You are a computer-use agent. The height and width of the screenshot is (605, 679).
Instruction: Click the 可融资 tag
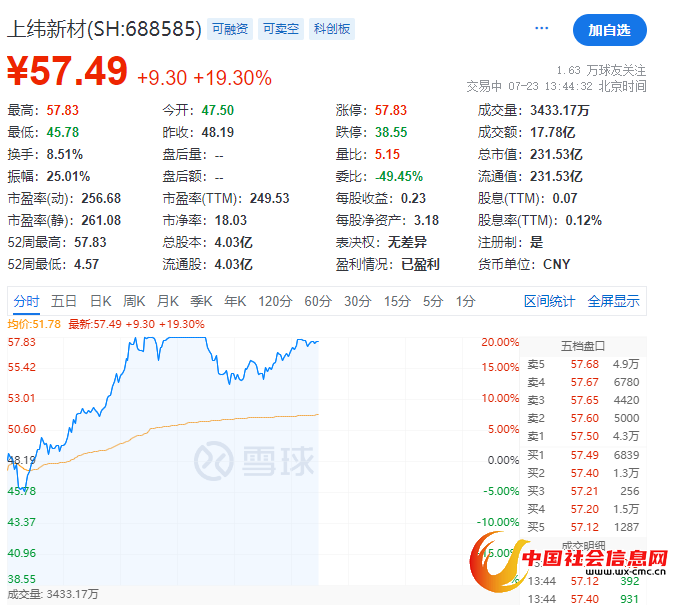(229, 30)
